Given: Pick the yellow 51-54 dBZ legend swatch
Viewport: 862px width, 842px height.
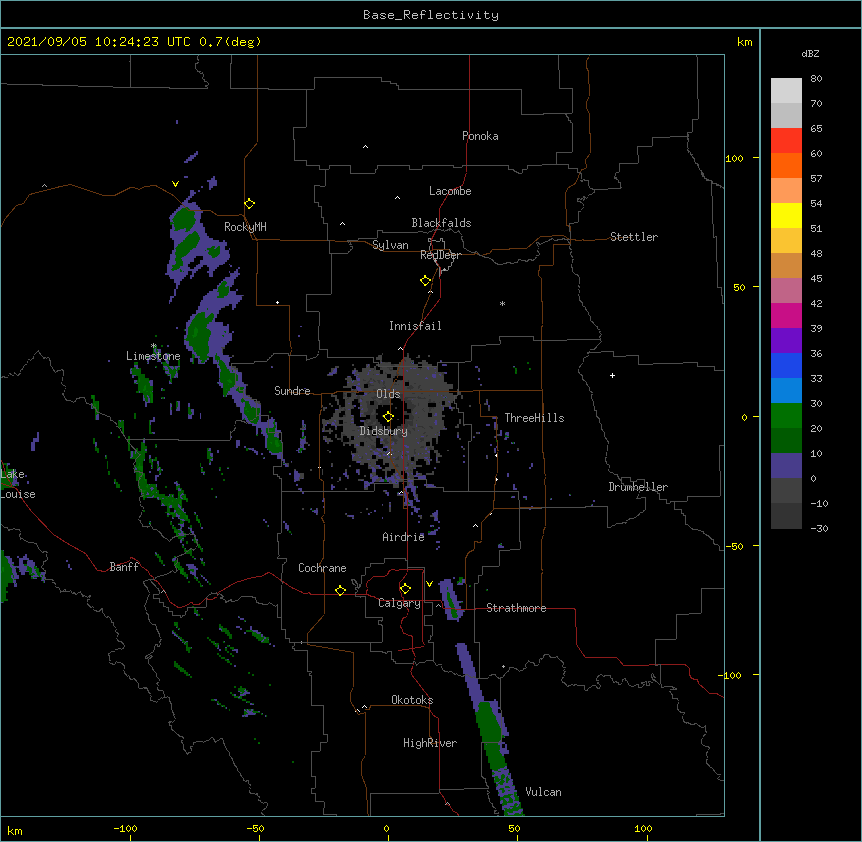Looking at the screenshot, I should 786,215.
